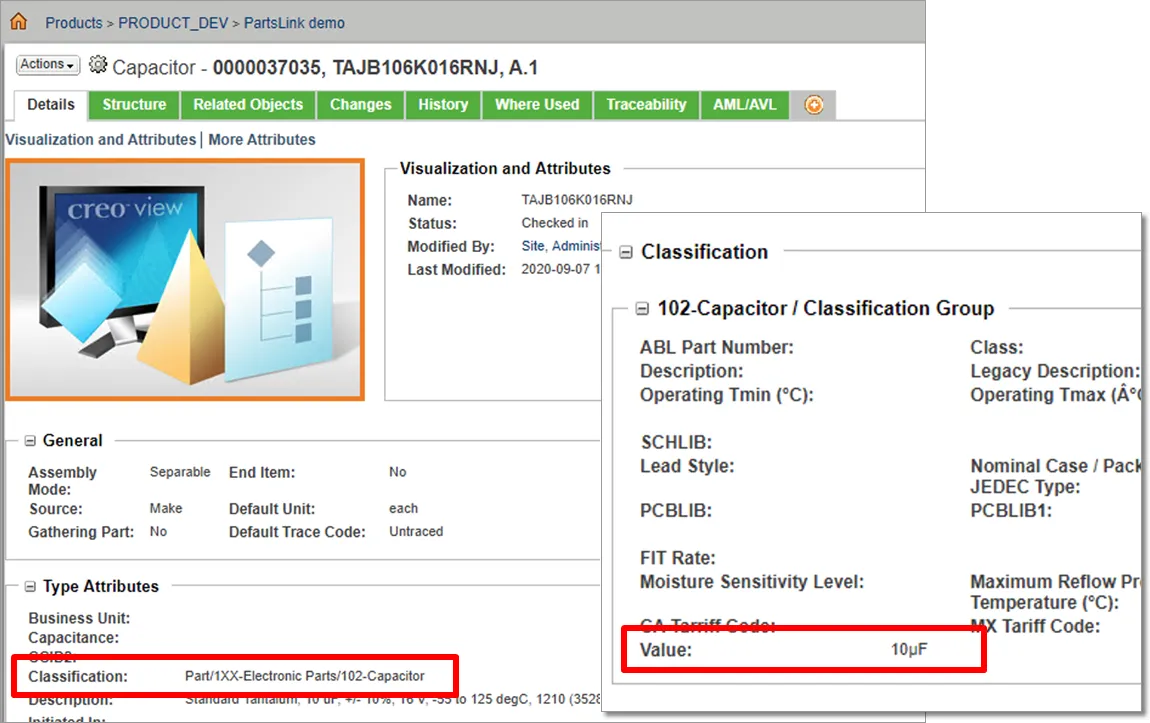Collapse the Type Attributes section
This screenshot has width=1150, height=723.
[x=30, y=587]
